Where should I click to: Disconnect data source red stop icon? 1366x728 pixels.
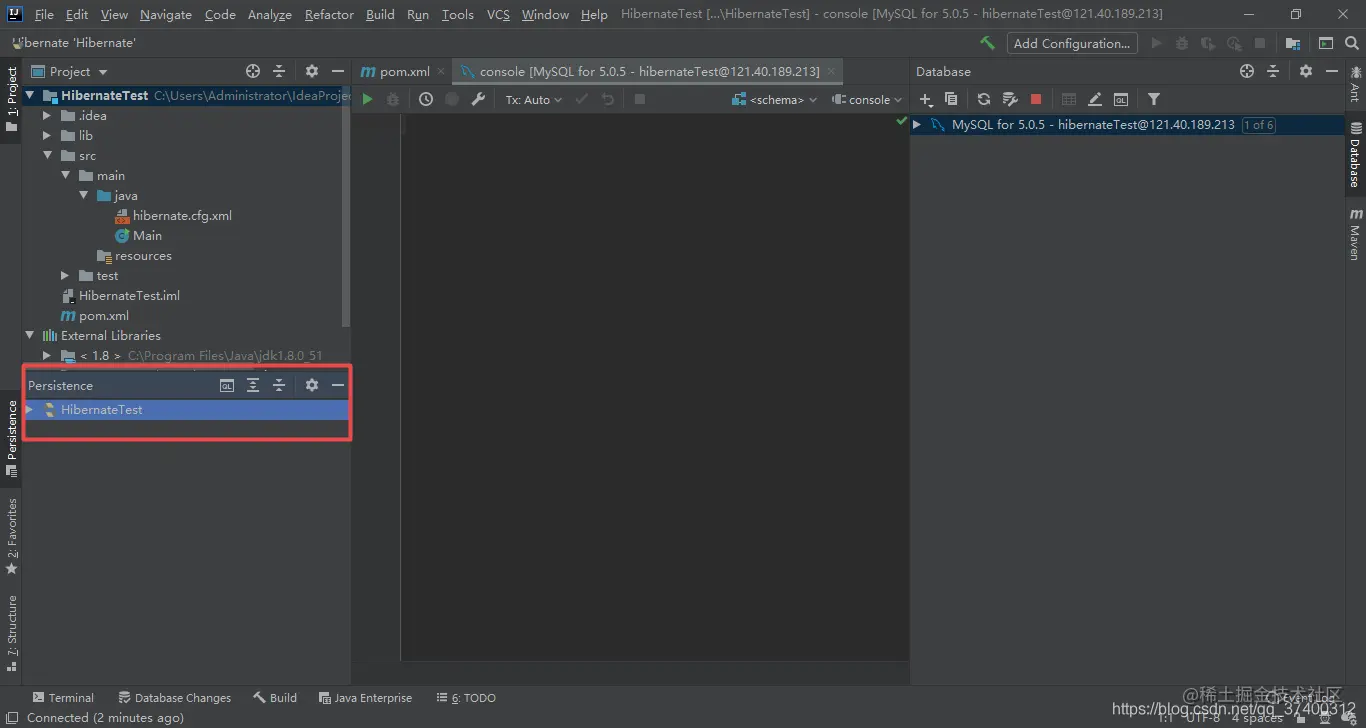tap(1036, 99)
